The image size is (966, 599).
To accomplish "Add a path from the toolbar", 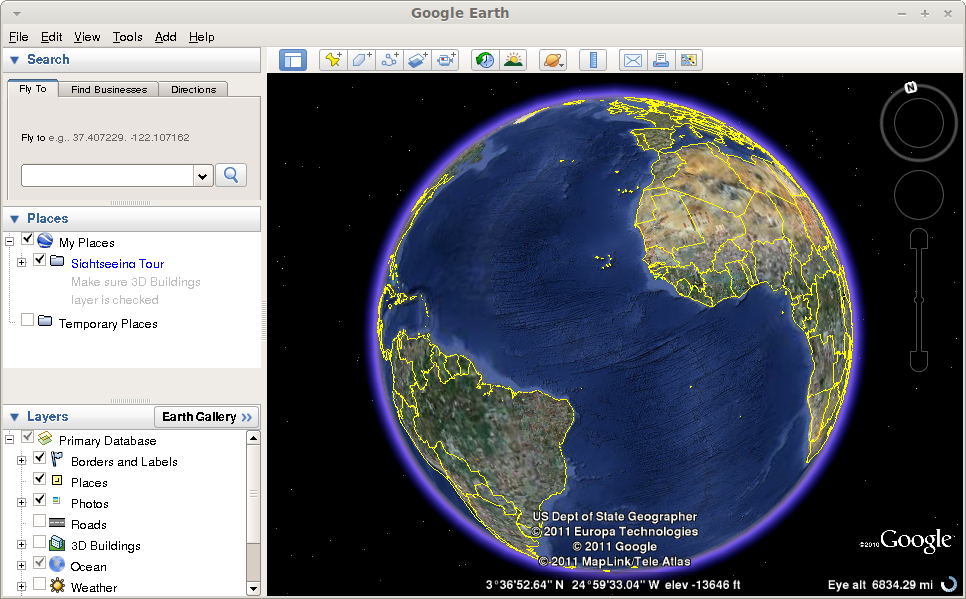I will 390,60.
